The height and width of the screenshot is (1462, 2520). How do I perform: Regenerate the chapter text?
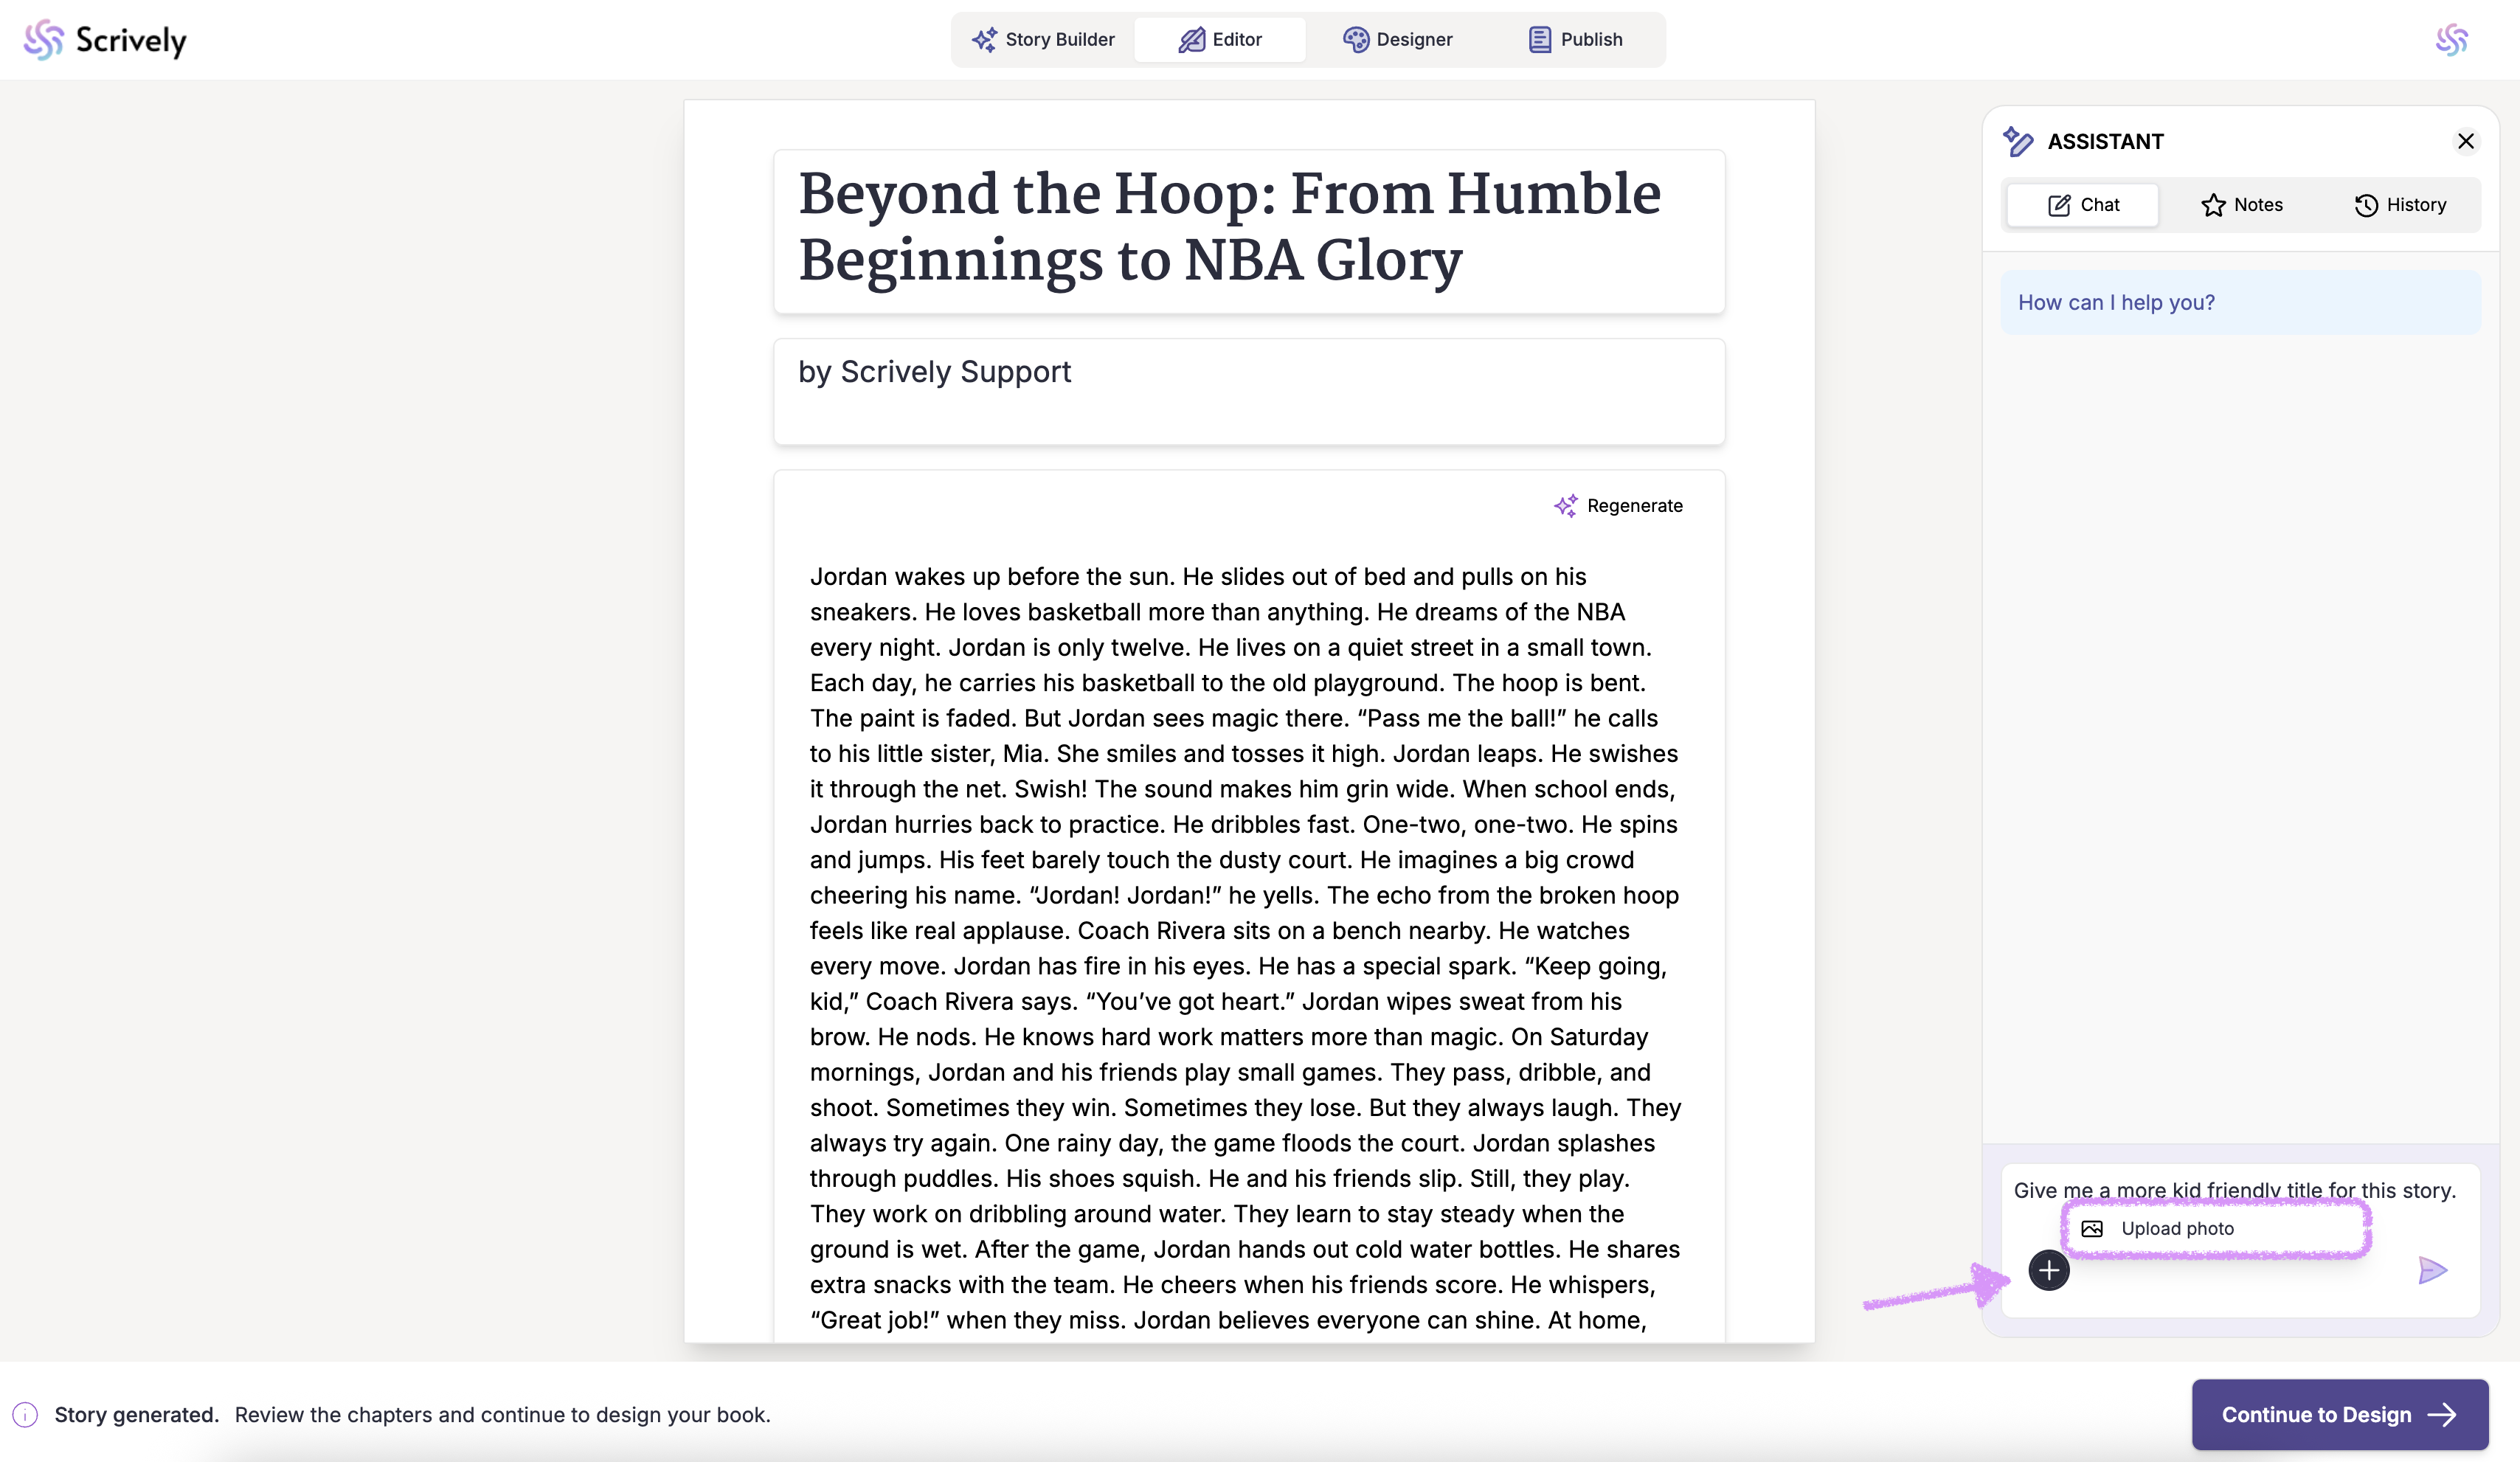[1618, 506]
